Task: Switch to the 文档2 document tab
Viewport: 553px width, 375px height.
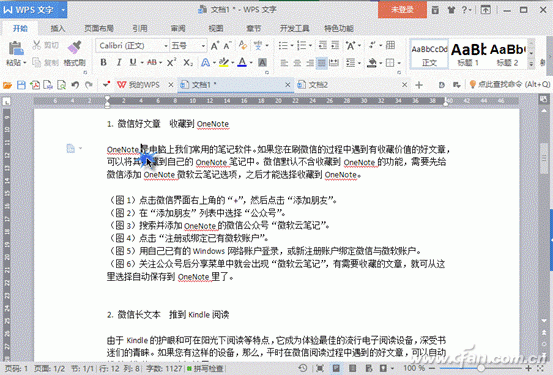Action: coord(318,85)
